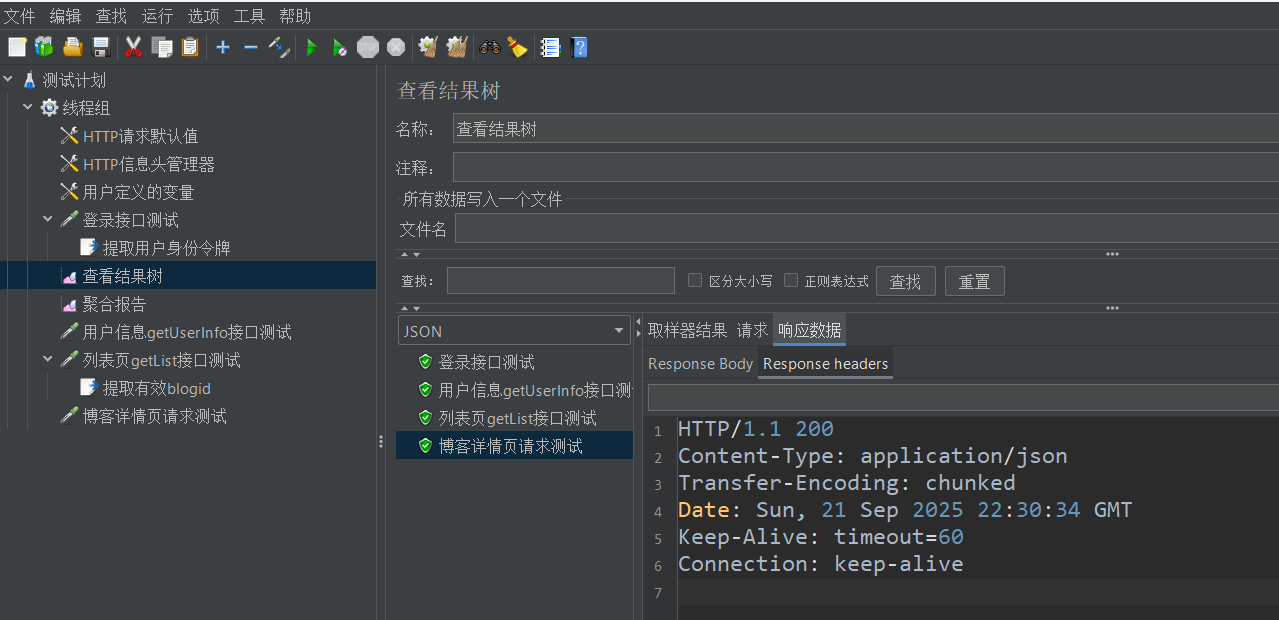
Task: Click the Stop sign icon
Action: 368,47
